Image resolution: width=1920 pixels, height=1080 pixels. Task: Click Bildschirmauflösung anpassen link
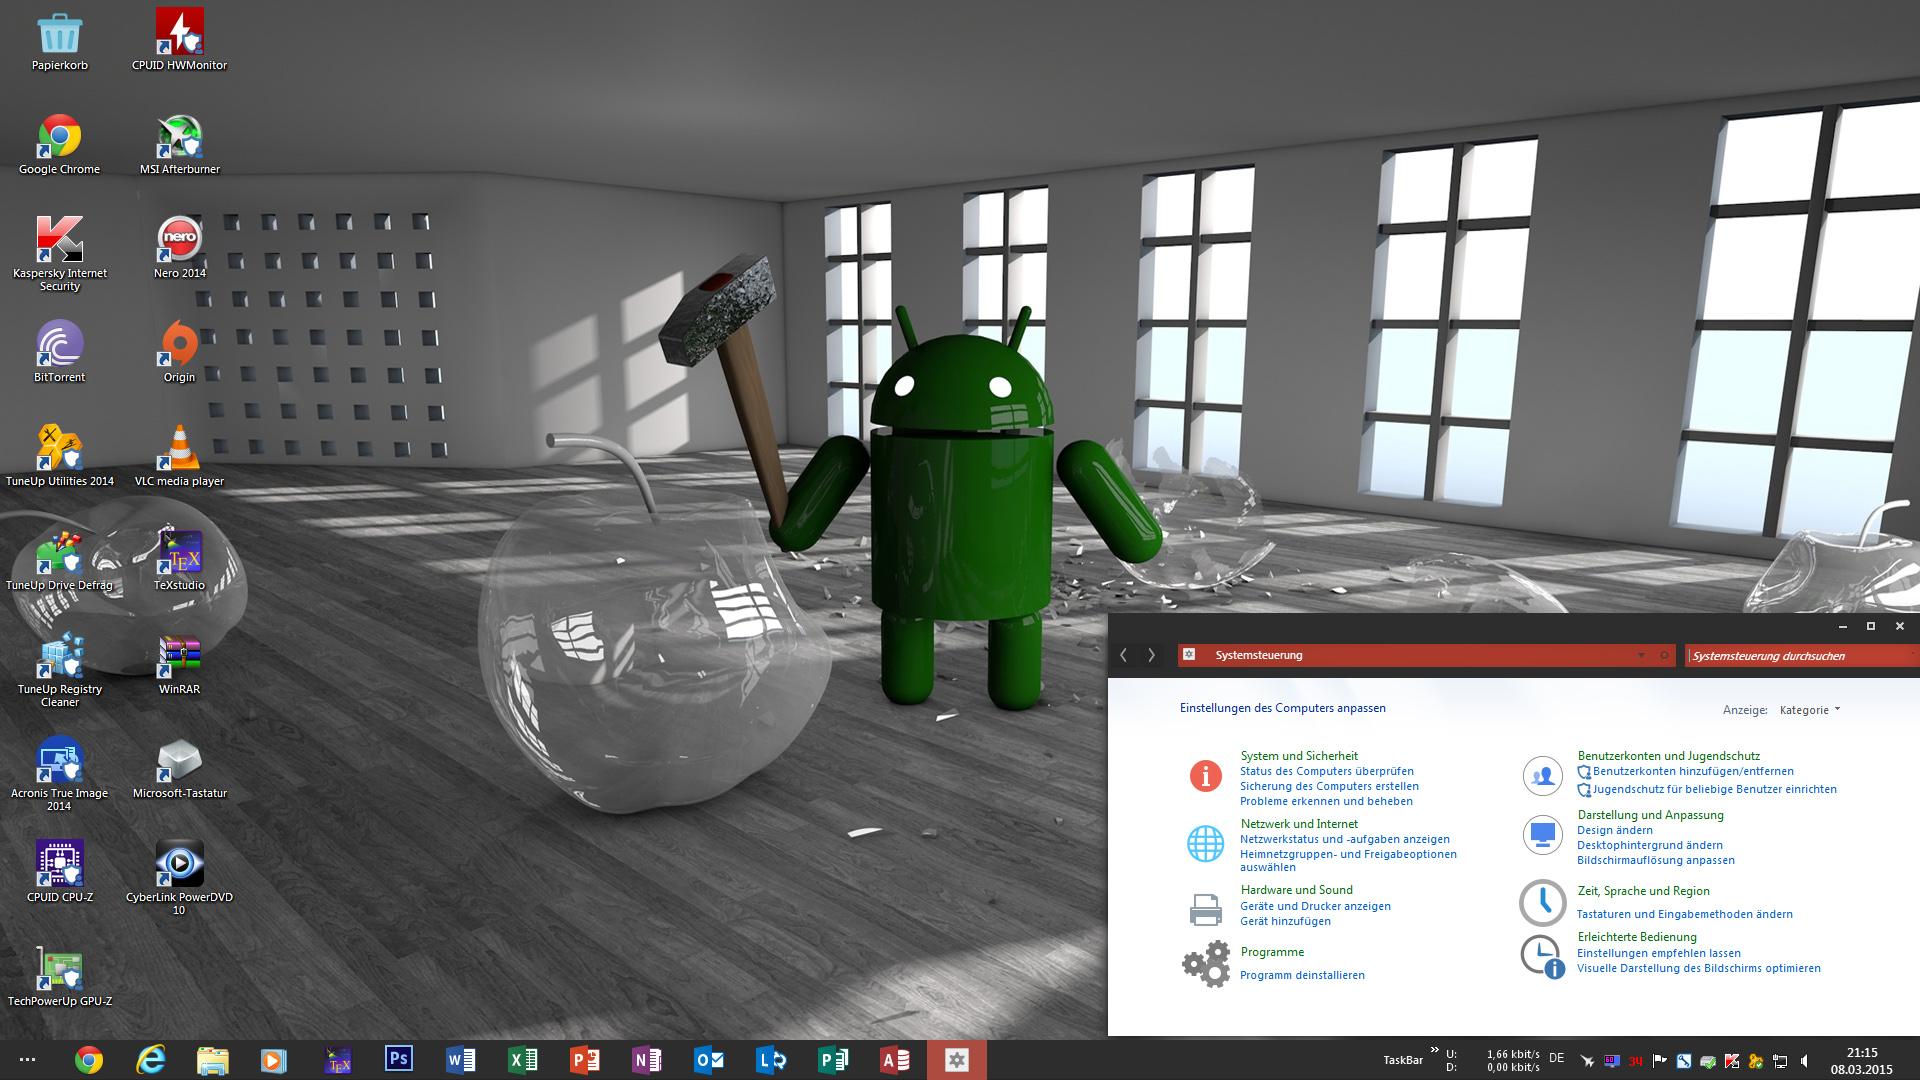pyautogui.click(x=1655, y=860)
